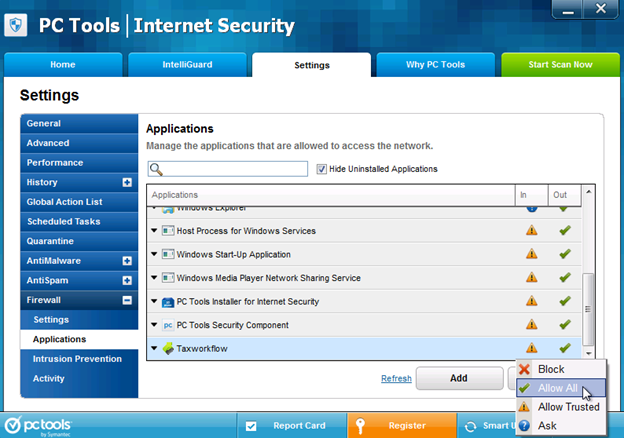This screenshot has width=624, height=438.
Task: Click Windows Media Player Network Sharing icon
Action: (x=168, y=278)
